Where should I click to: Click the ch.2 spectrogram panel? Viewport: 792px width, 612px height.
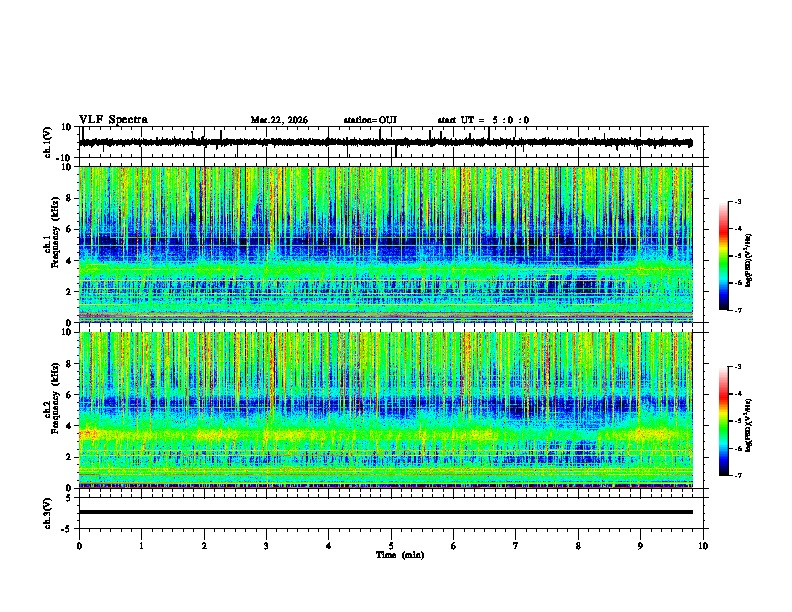point(385,410)
